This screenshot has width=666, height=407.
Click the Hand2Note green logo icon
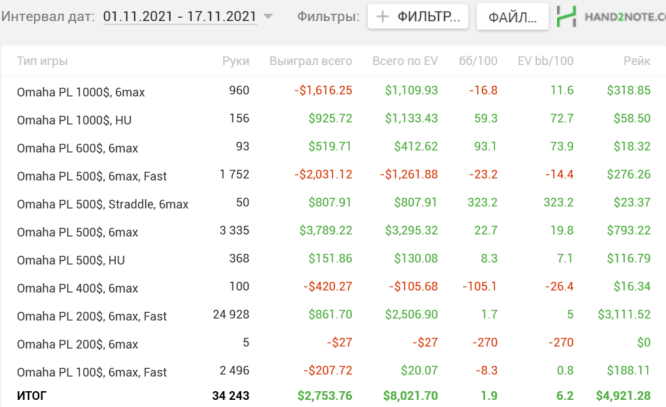[567, 17]
